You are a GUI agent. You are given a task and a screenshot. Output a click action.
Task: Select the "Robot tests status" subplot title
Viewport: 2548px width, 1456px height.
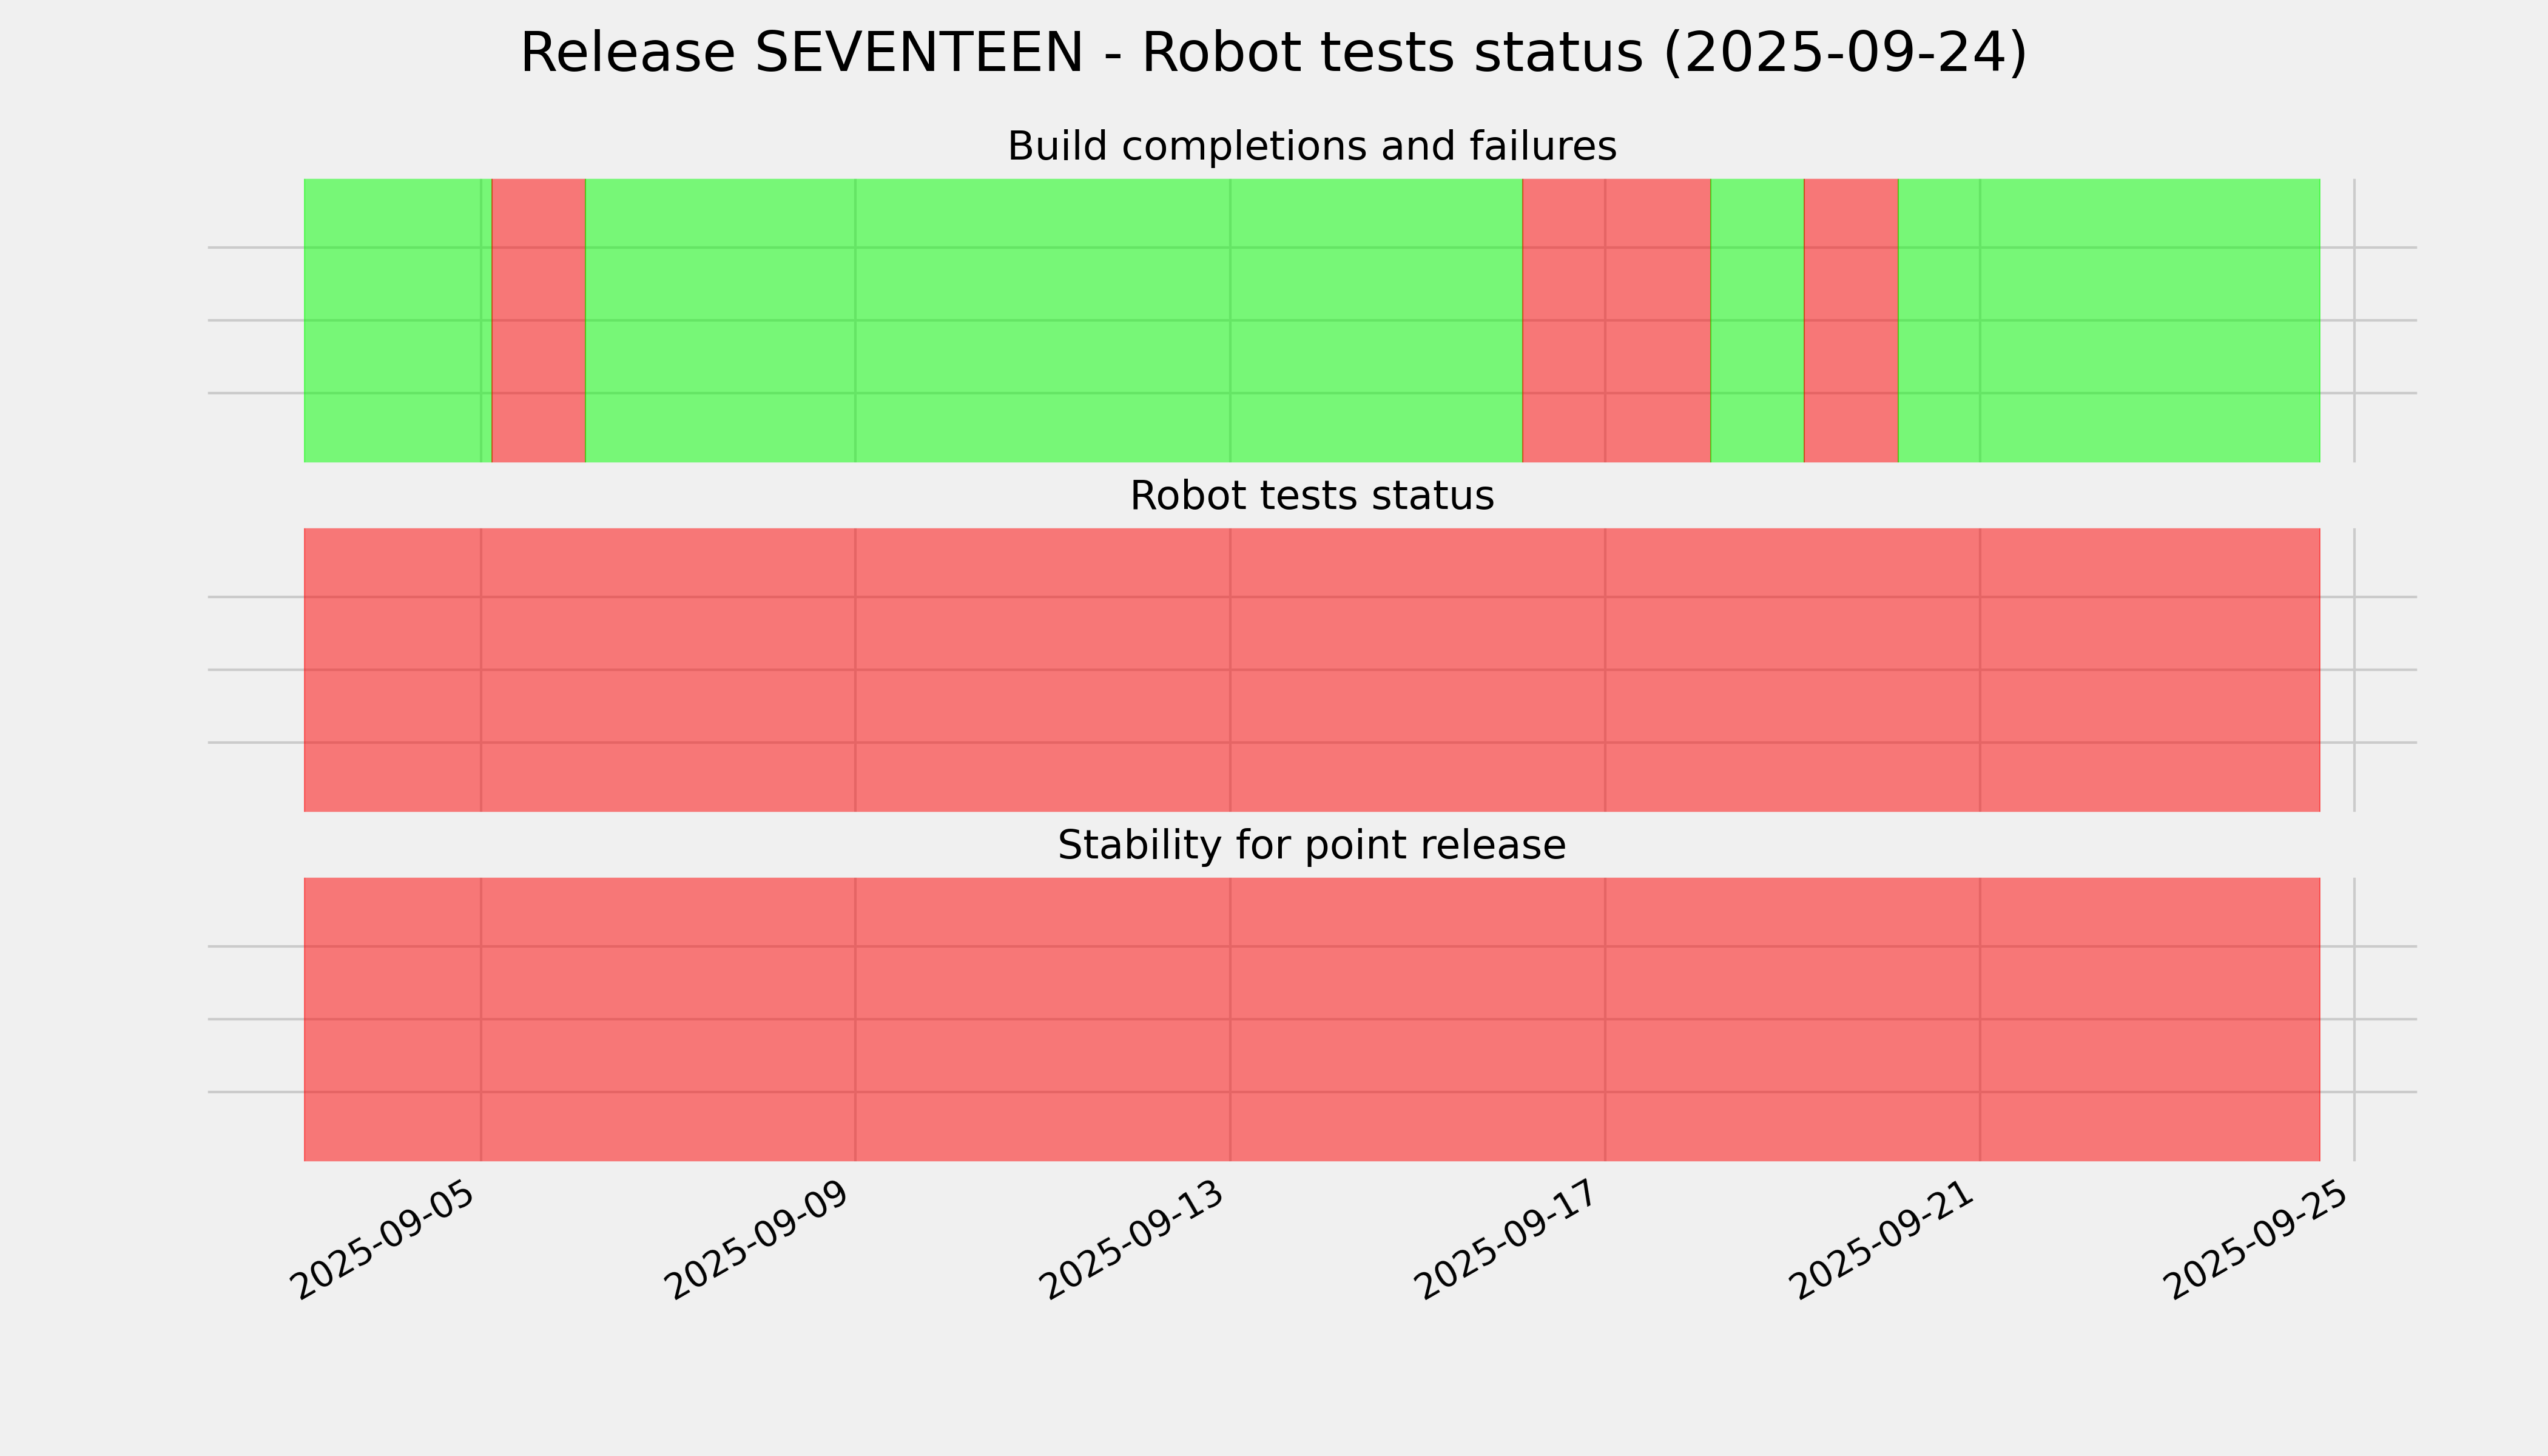(x=1311, y=496)
